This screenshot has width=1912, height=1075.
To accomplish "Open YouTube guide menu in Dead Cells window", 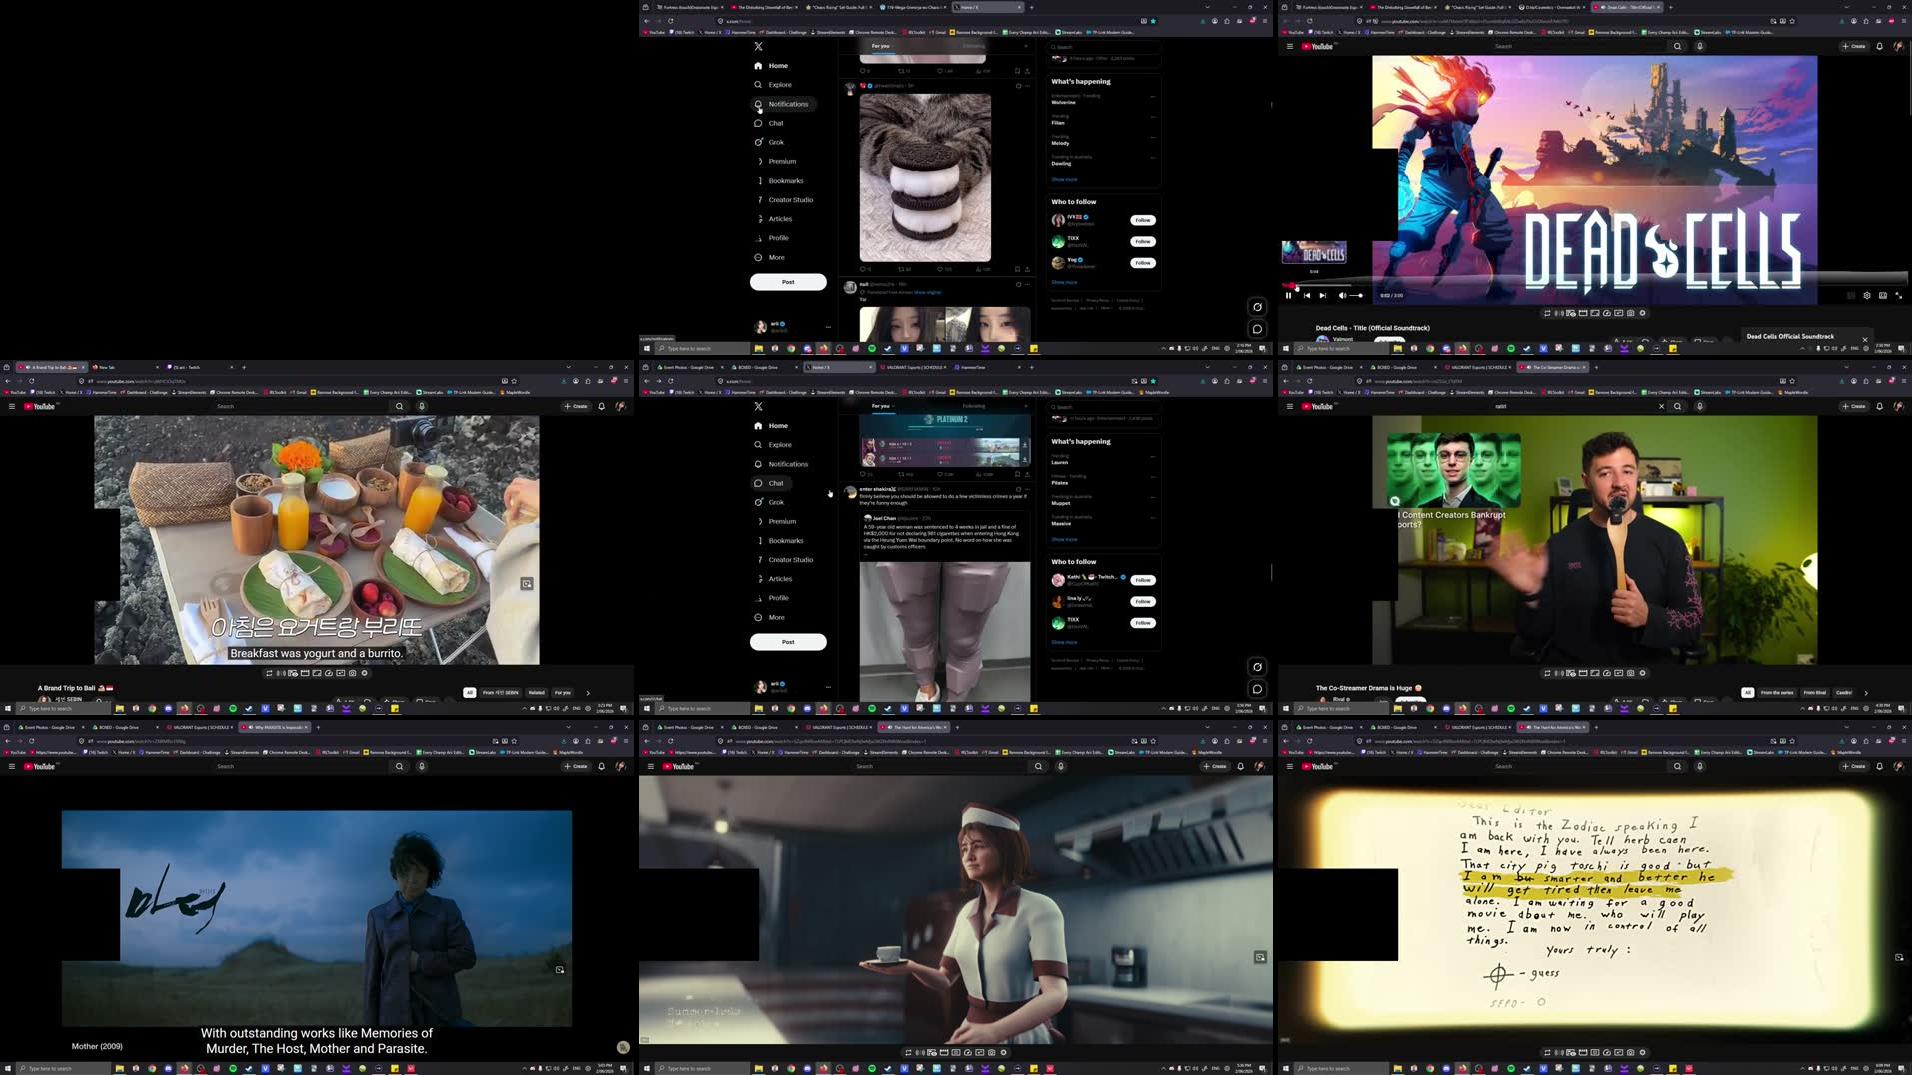I will (1289, 46).
